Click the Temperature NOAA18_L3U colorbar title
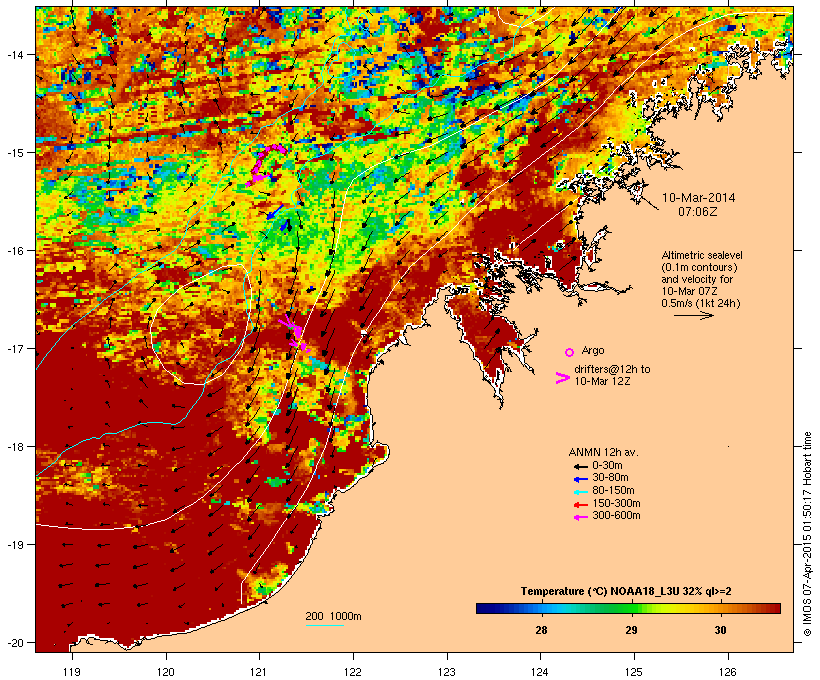 tap(626, 592)
